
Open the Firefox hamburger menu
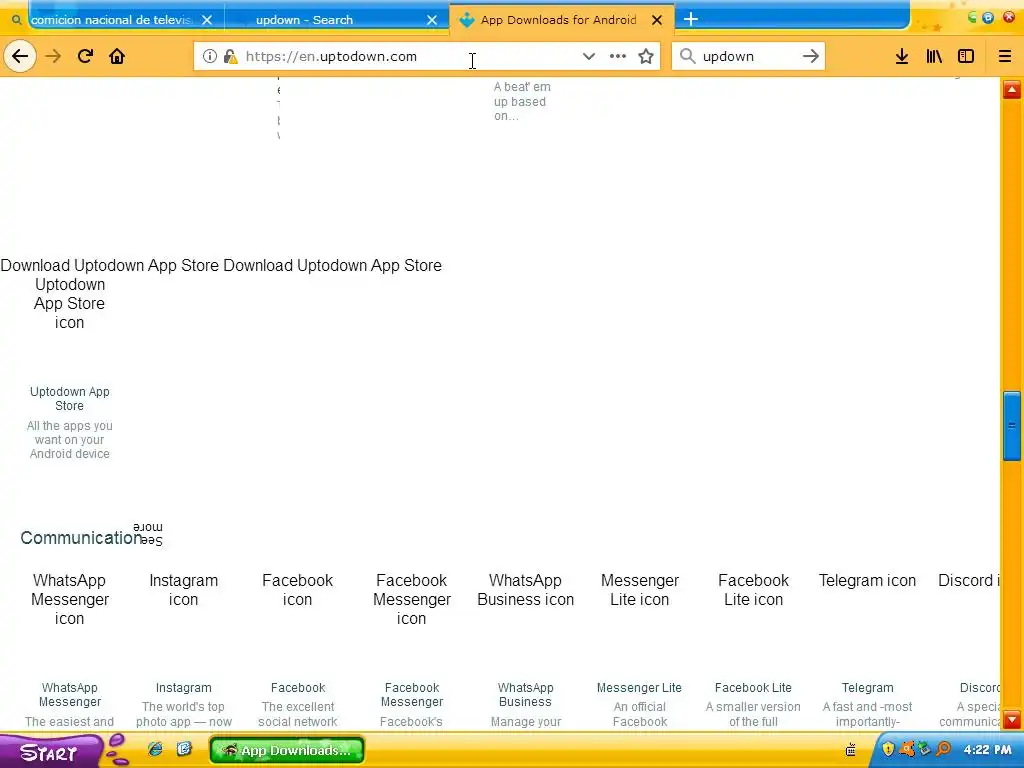point(1005,56)
